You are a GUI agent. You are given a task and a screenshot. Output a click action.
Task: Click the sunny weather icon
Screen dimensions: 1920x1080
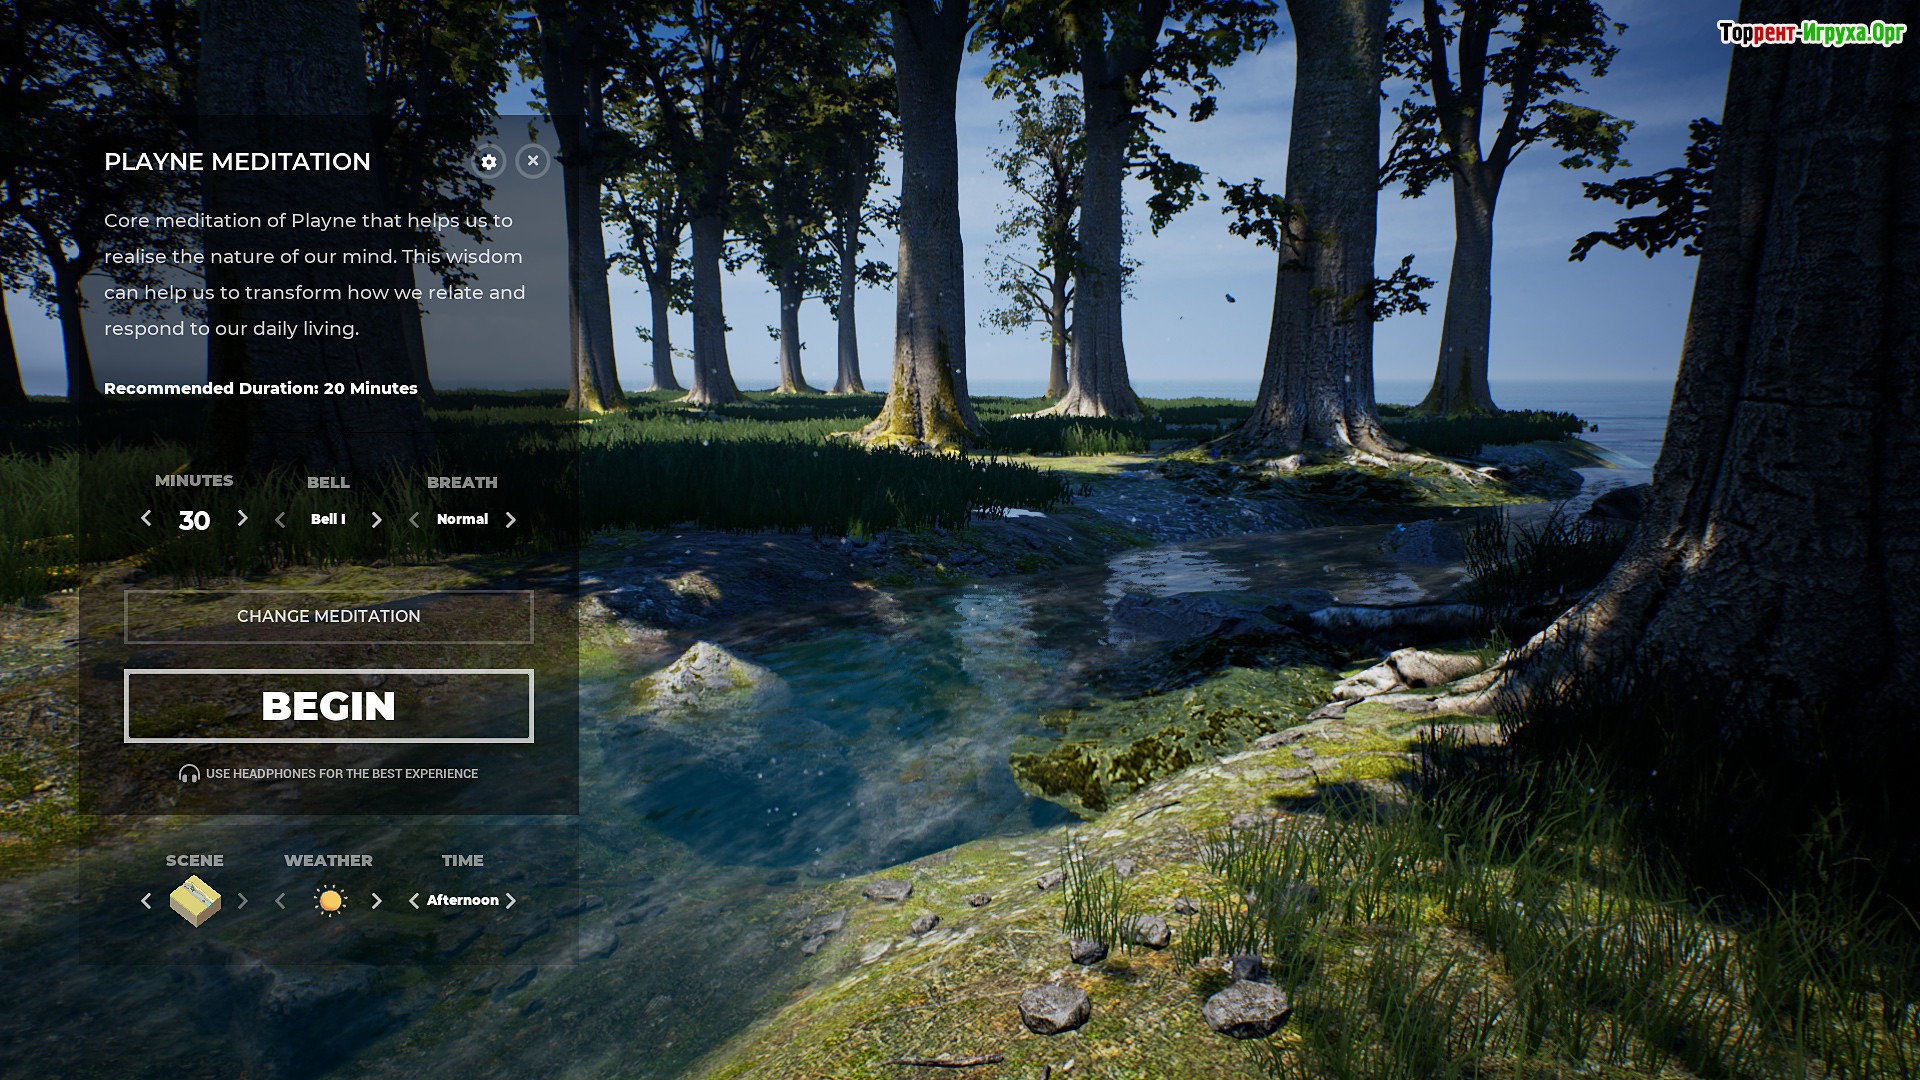coord(329,901)
